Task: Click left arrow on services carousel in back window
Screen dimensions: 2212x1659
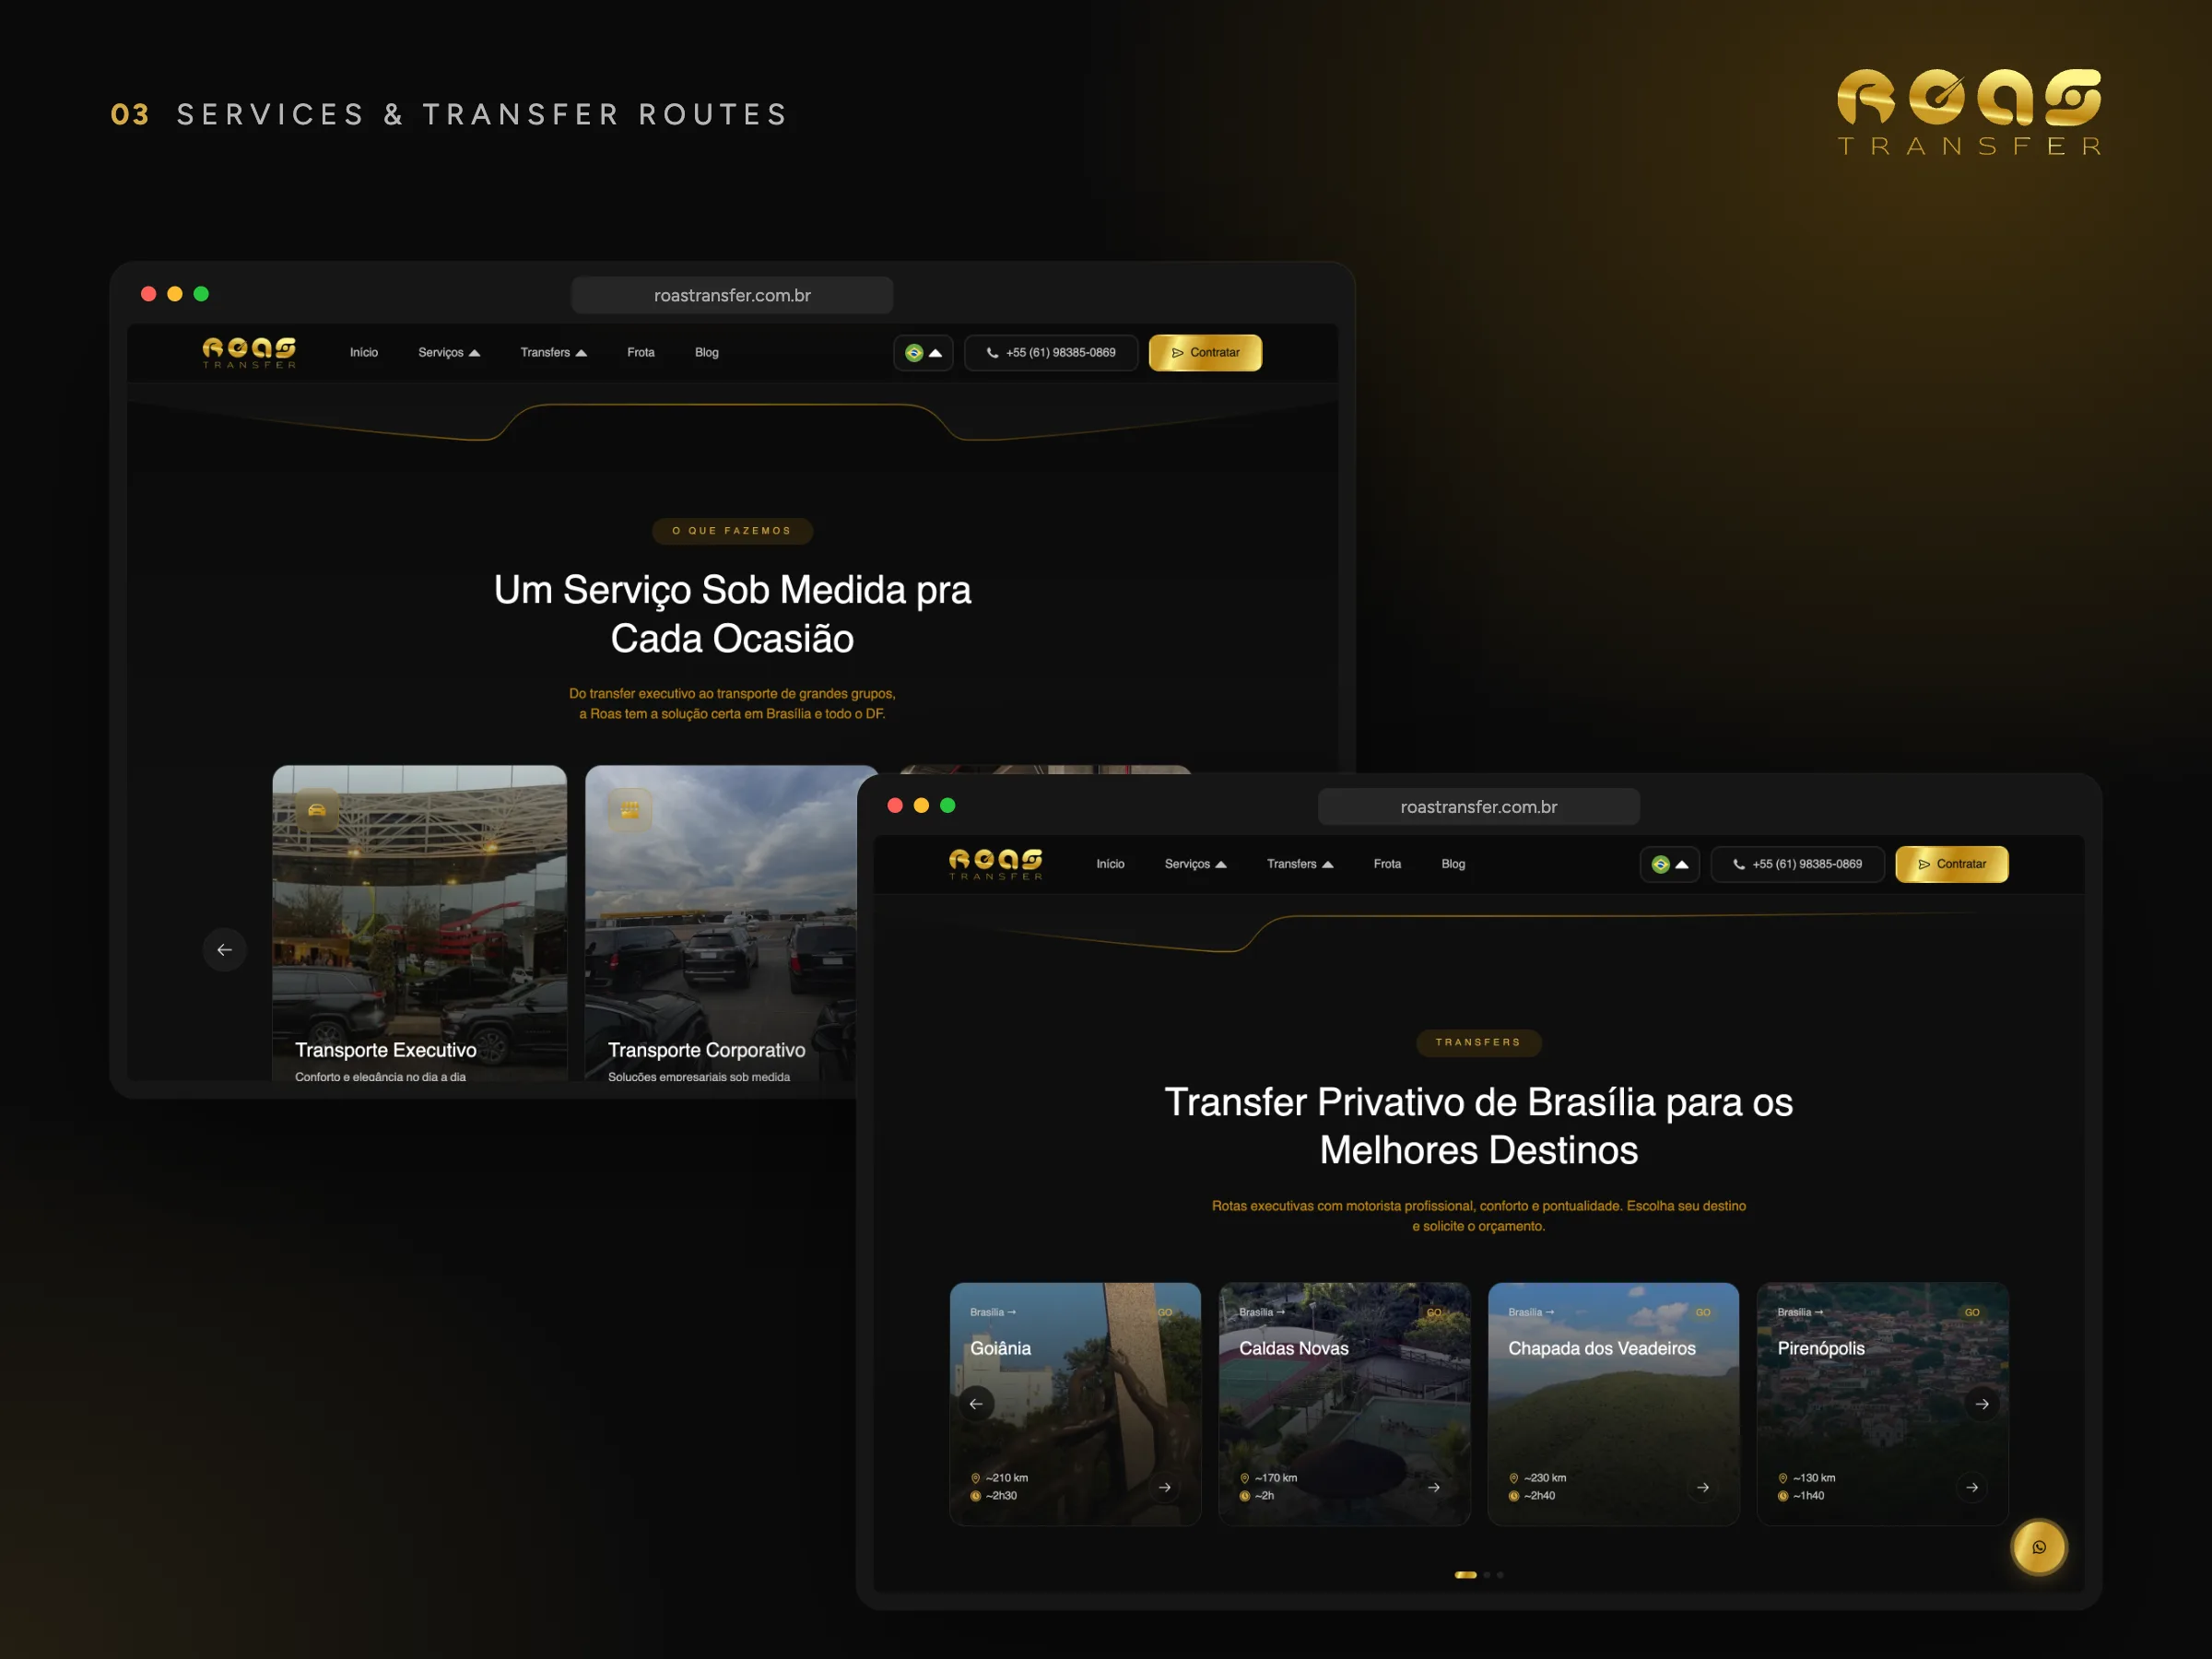Action: pos(224,949)
